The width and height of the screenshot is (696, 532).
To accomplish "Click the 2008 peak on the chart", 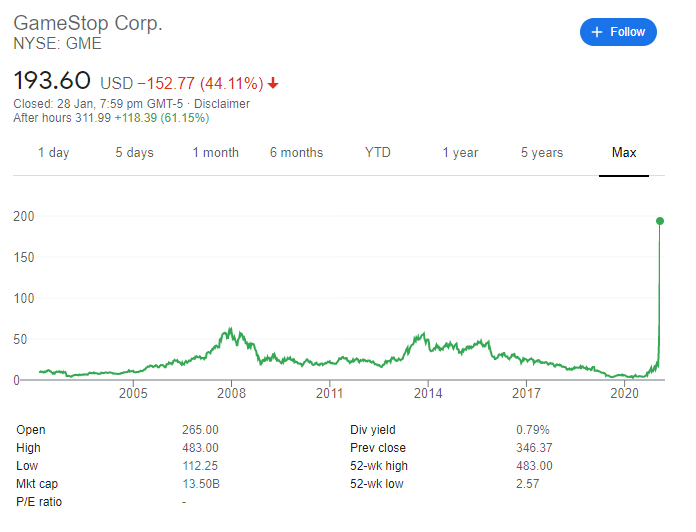I will (x=232, y=328).
